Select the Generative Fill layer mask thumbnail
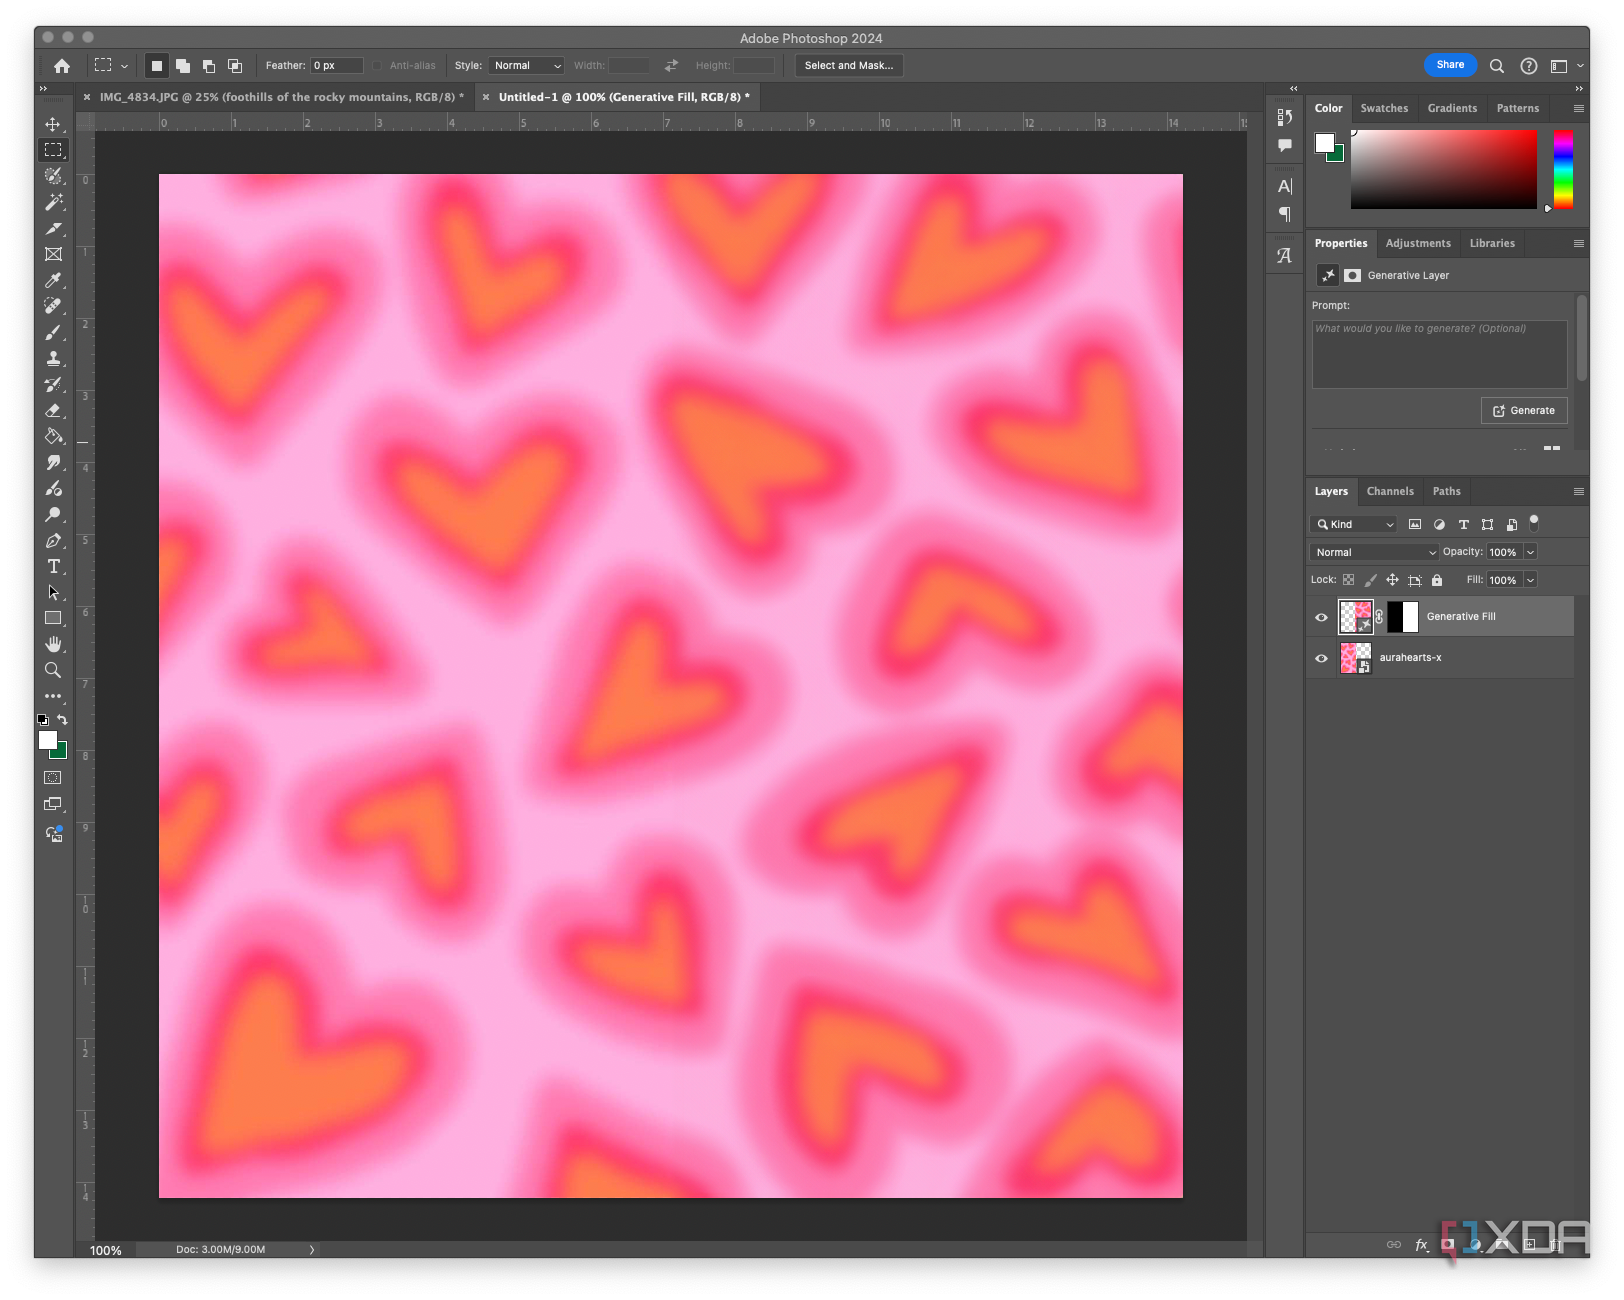The image size is (1624, 1300). click(1402, 617)
